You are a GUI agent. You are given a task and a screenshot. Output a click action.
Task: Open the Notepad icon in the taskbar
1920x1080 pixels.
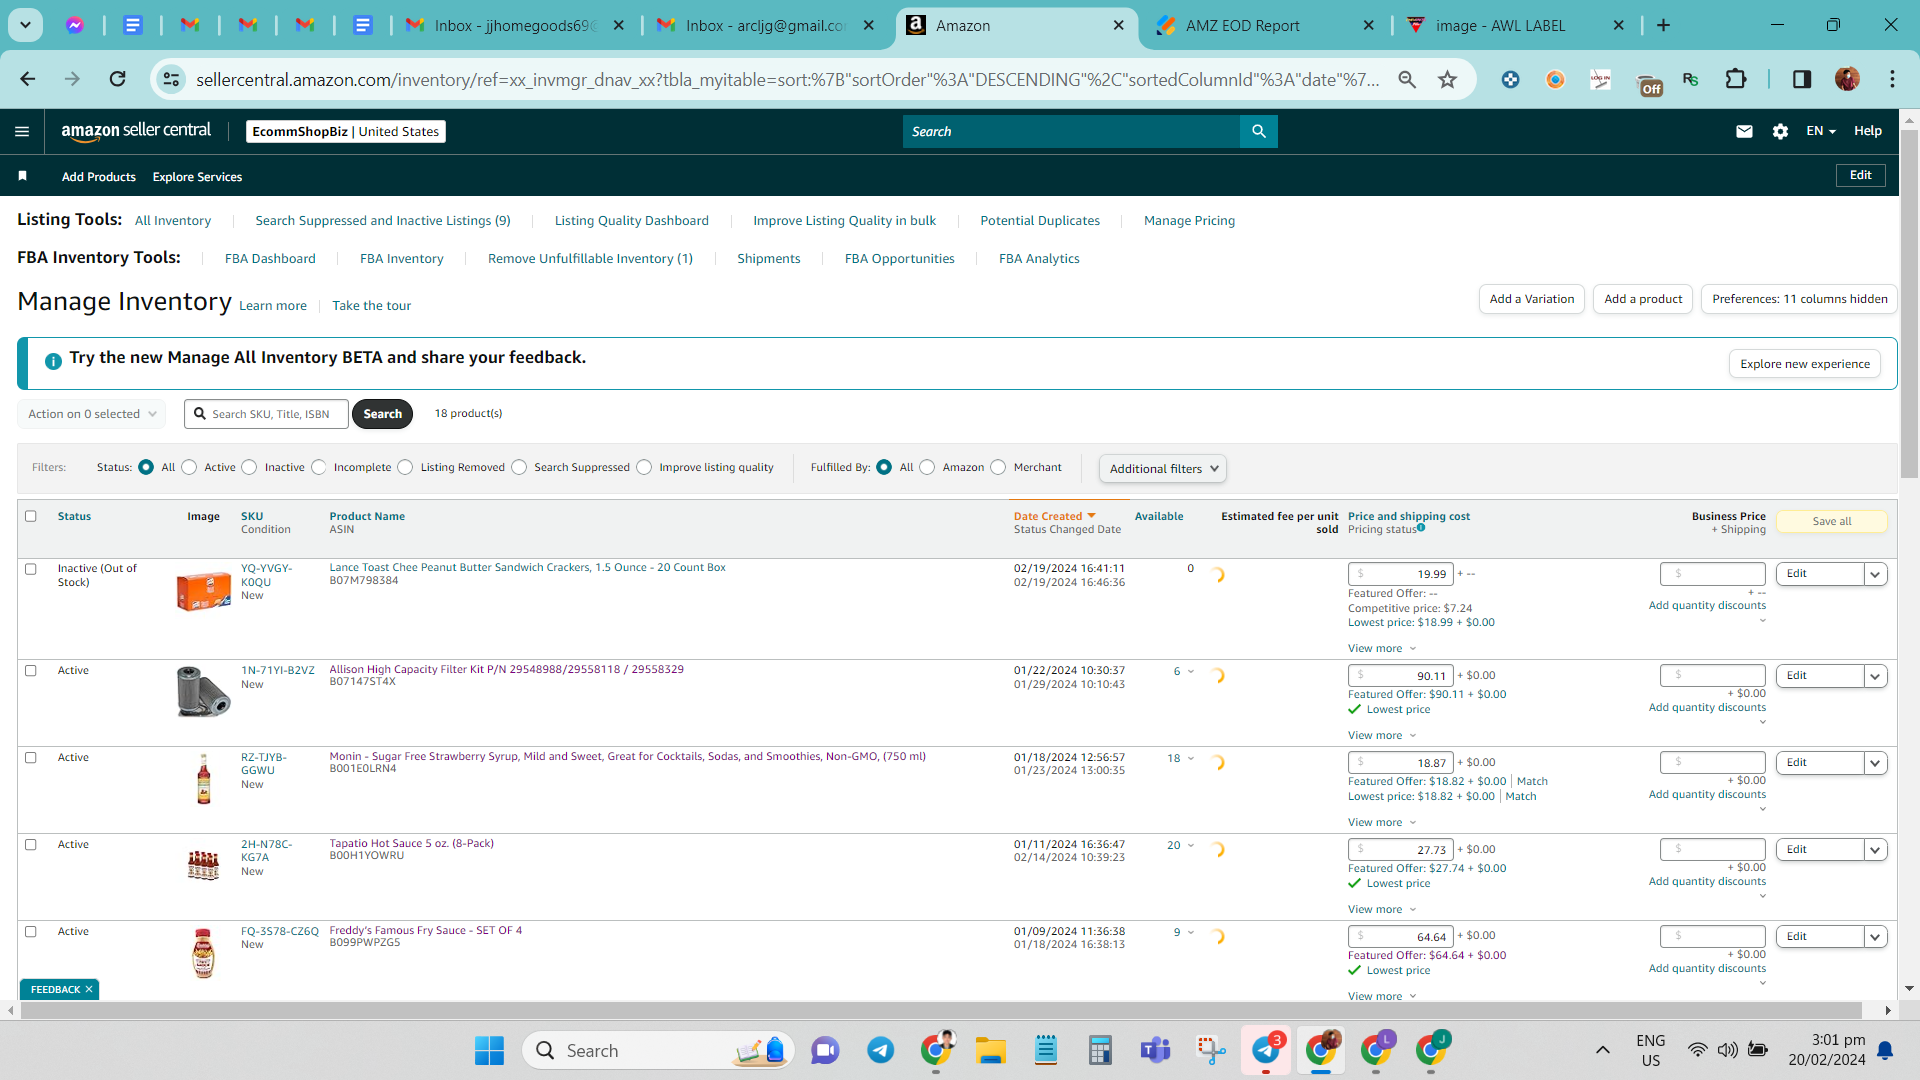pyautogui.click(x=1046, y=1050)
